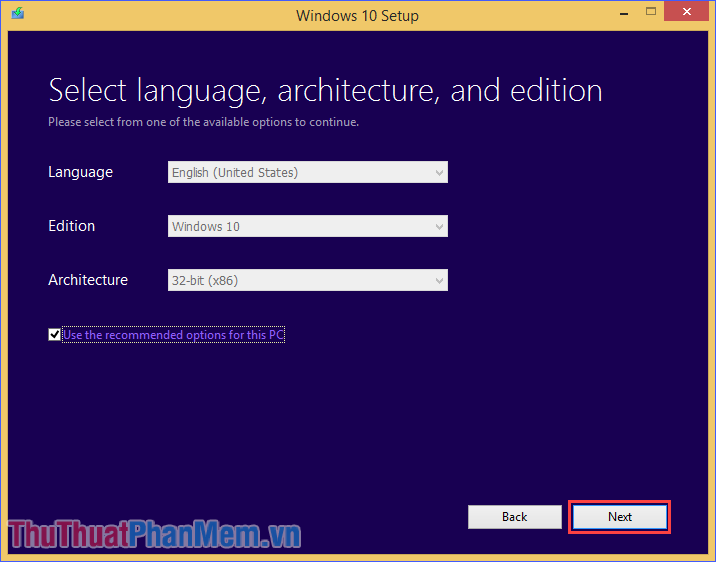Uncheck Use the recommended options for this PC

pos(54,335)
